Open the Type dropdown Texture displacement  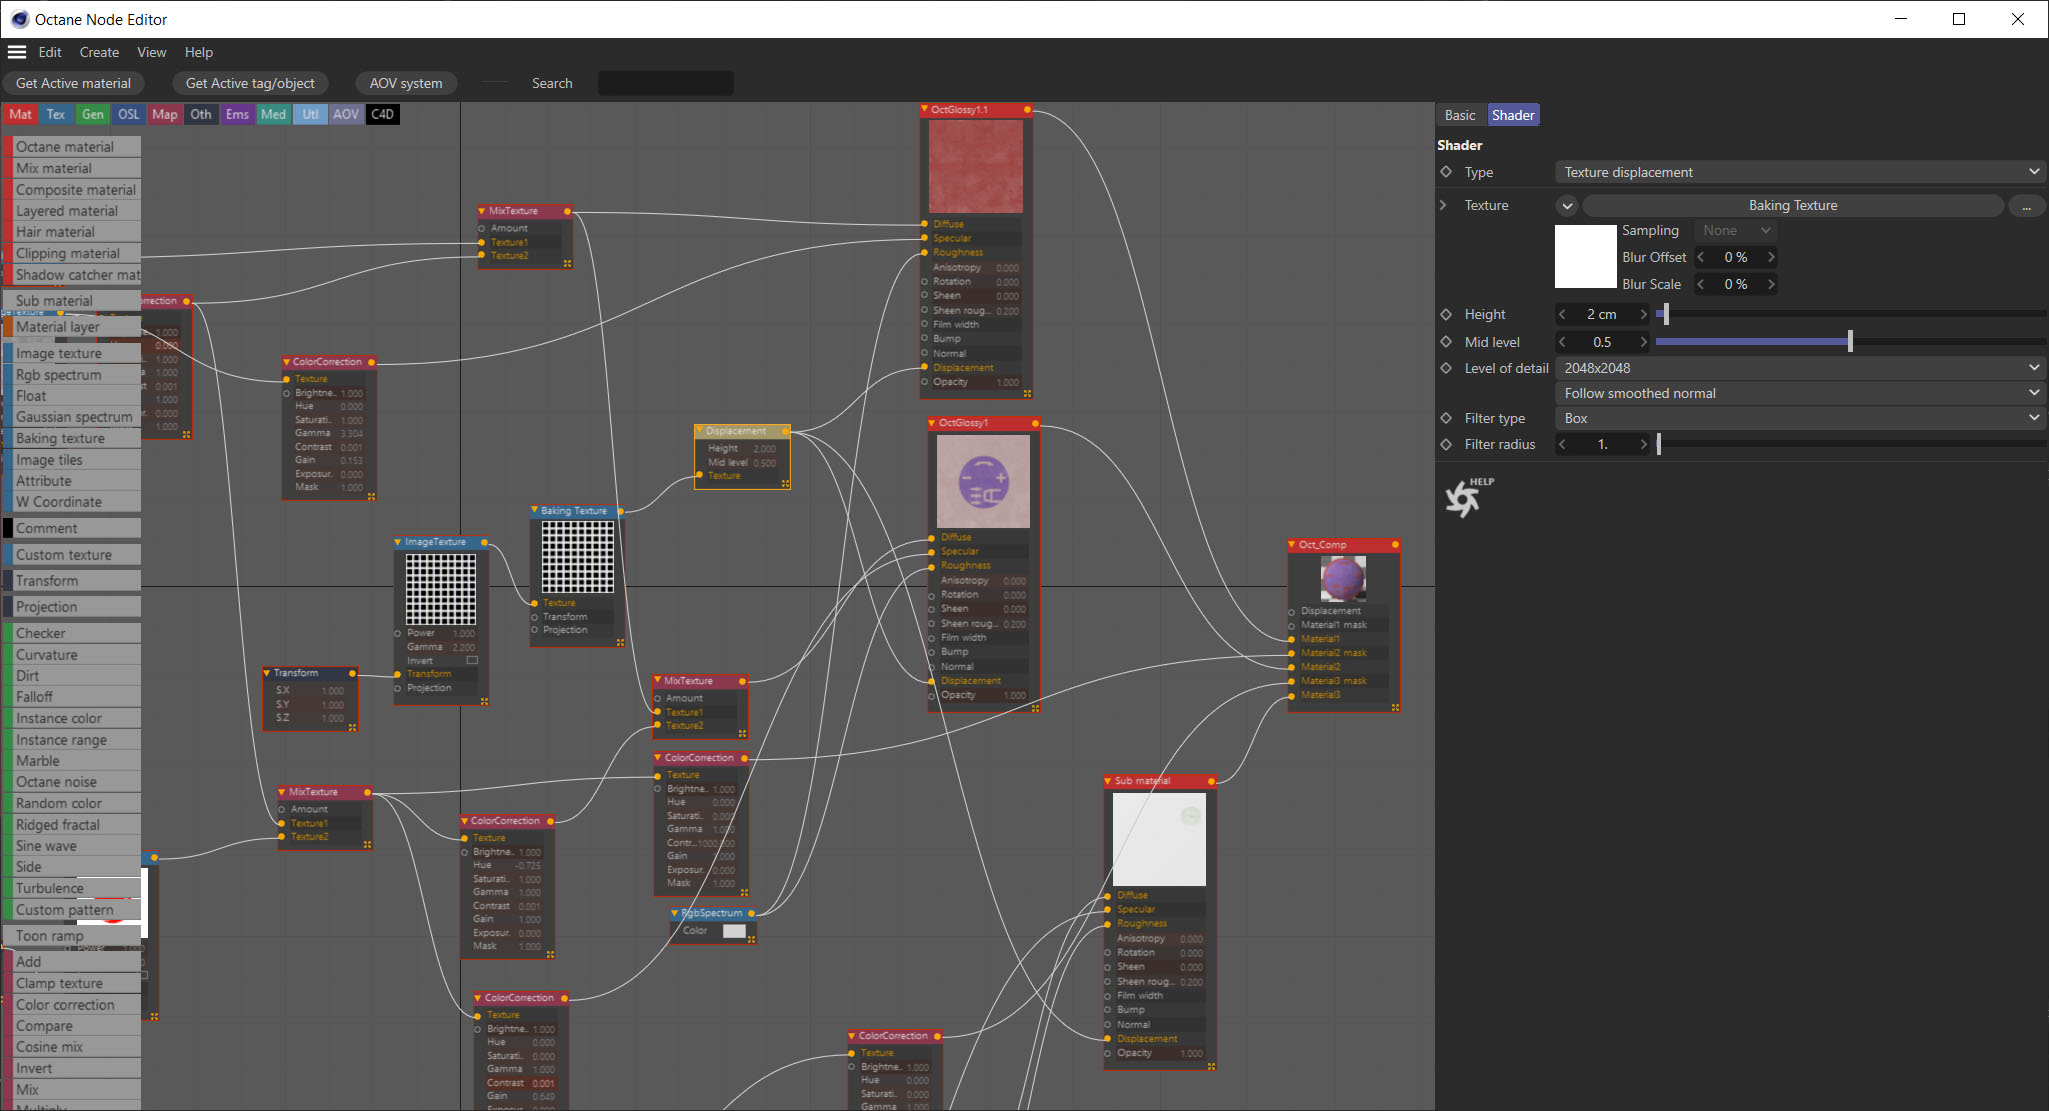point(1799,172)
